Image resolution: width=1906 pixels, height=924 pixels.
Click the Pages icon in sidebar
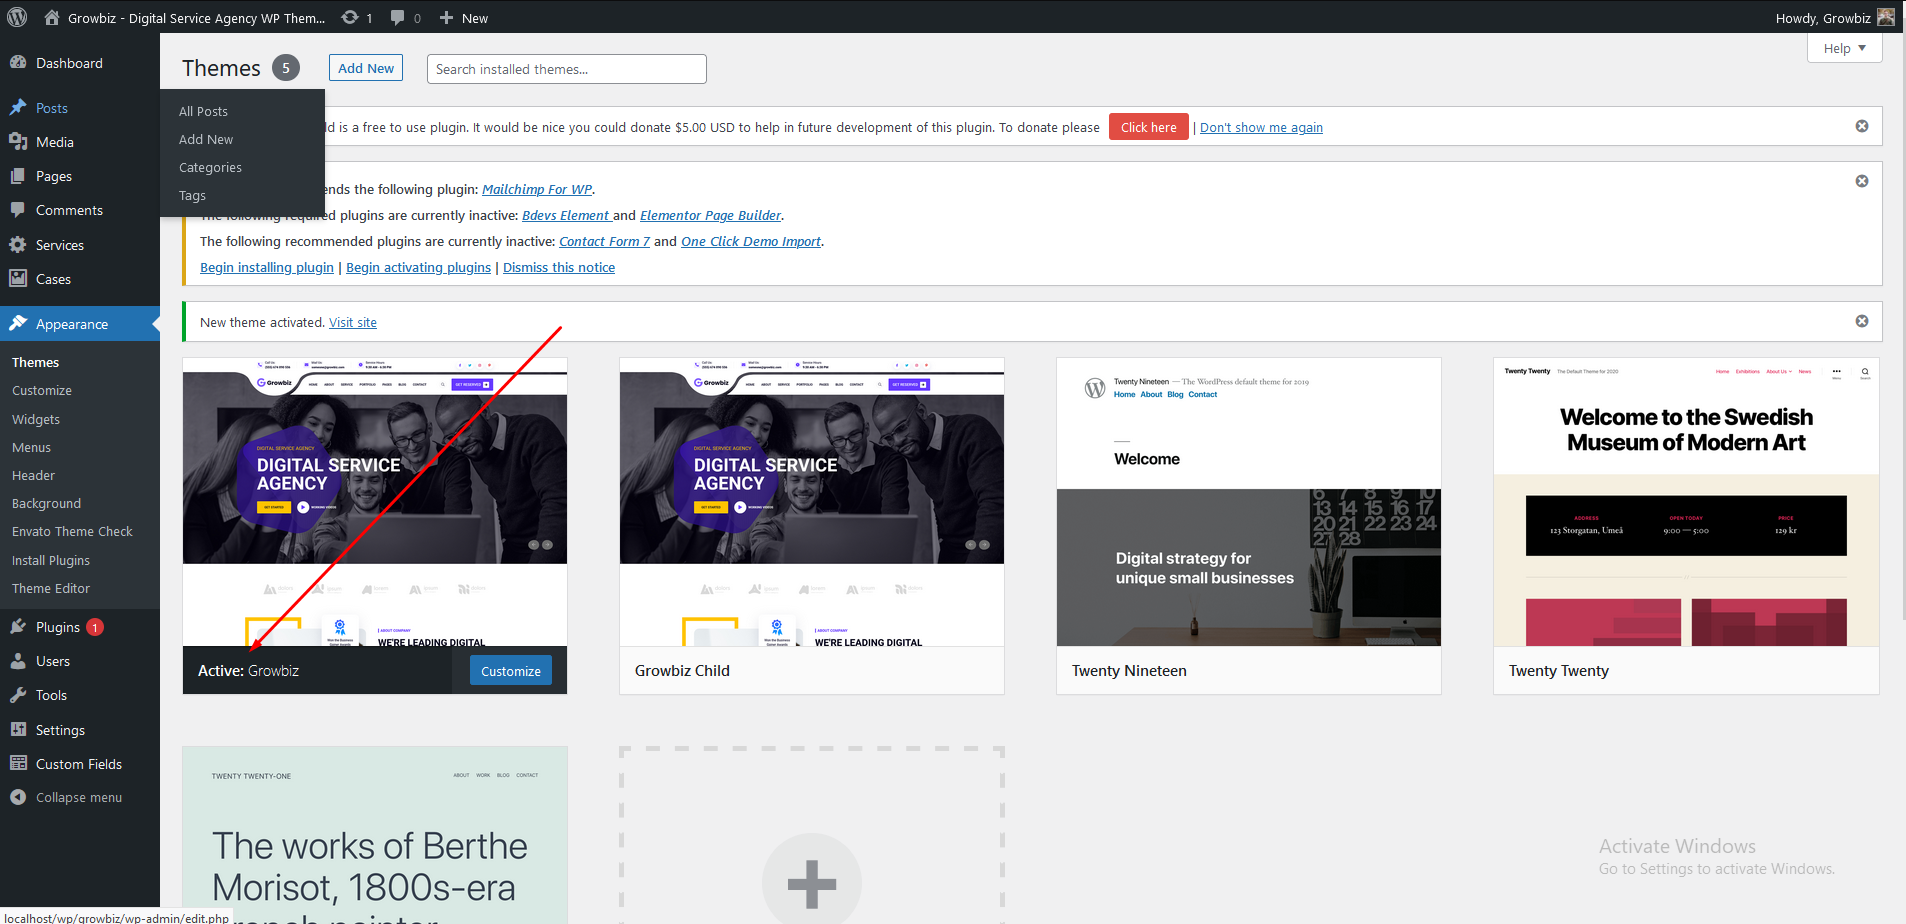click(x=18, y=175)
